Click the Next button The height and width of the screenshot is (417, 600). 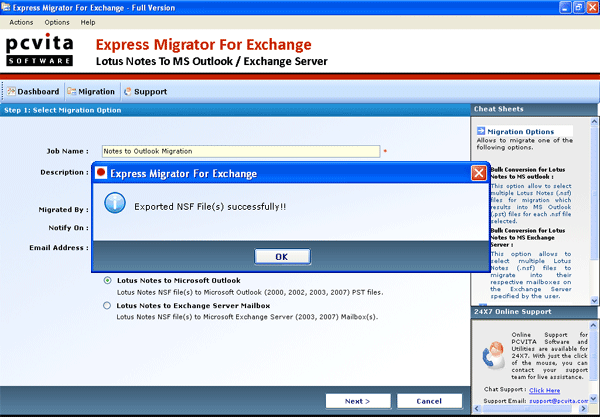click(357, 400)
